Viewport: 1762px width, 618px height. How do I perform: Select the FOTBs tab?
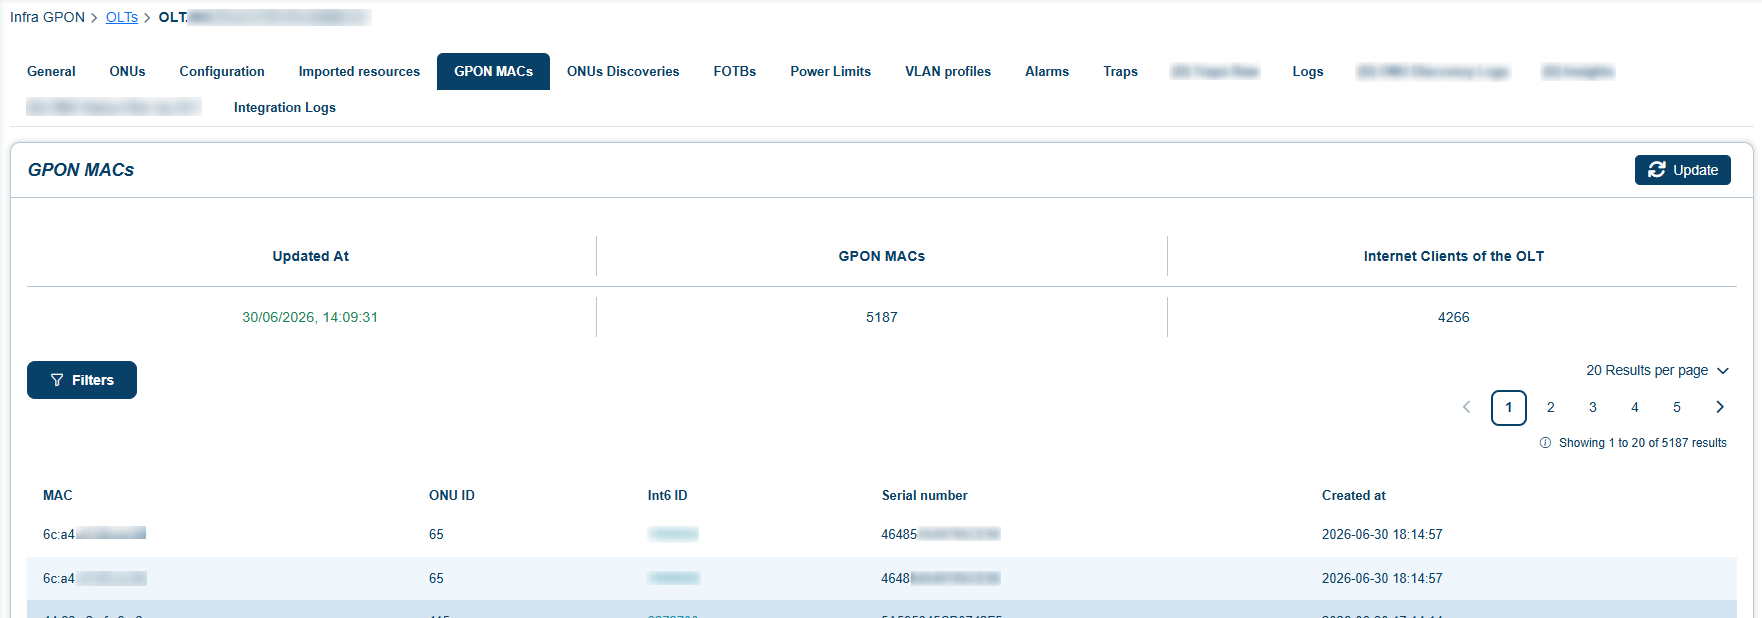coord(735,71)
